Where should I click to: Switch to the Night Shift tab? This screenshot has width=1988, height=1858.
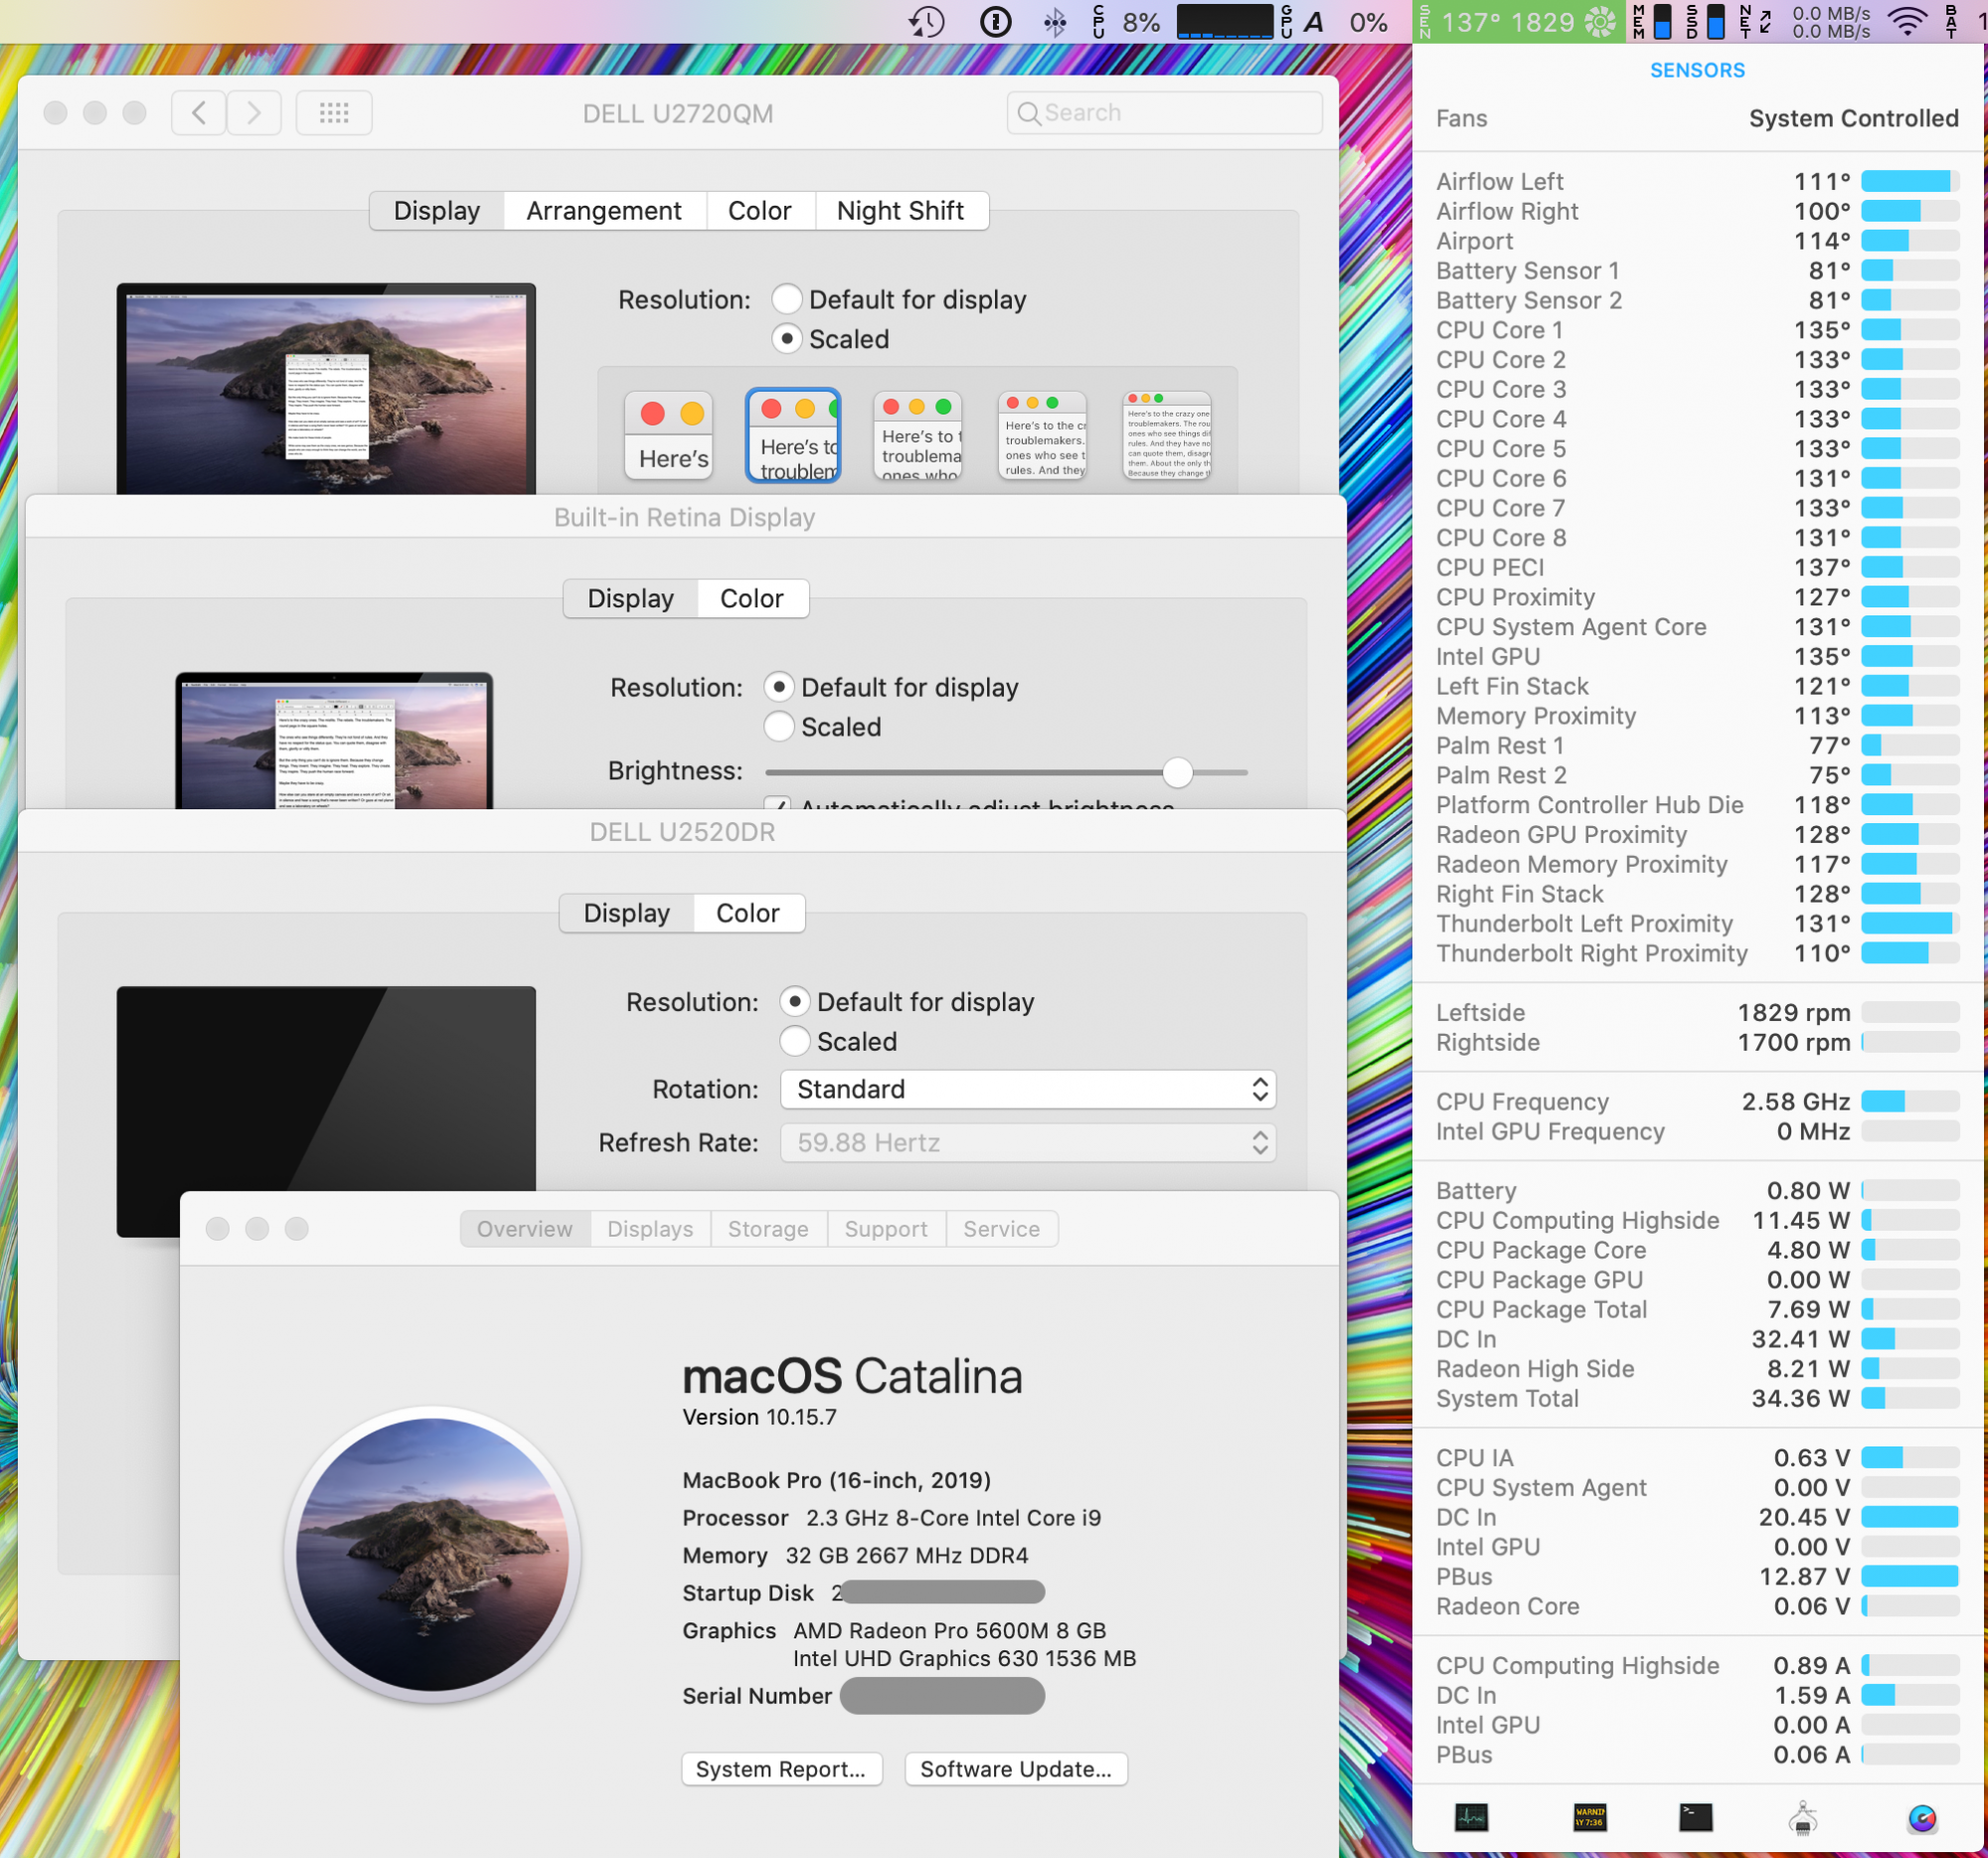pyautogui.click(x=900, y=211)
